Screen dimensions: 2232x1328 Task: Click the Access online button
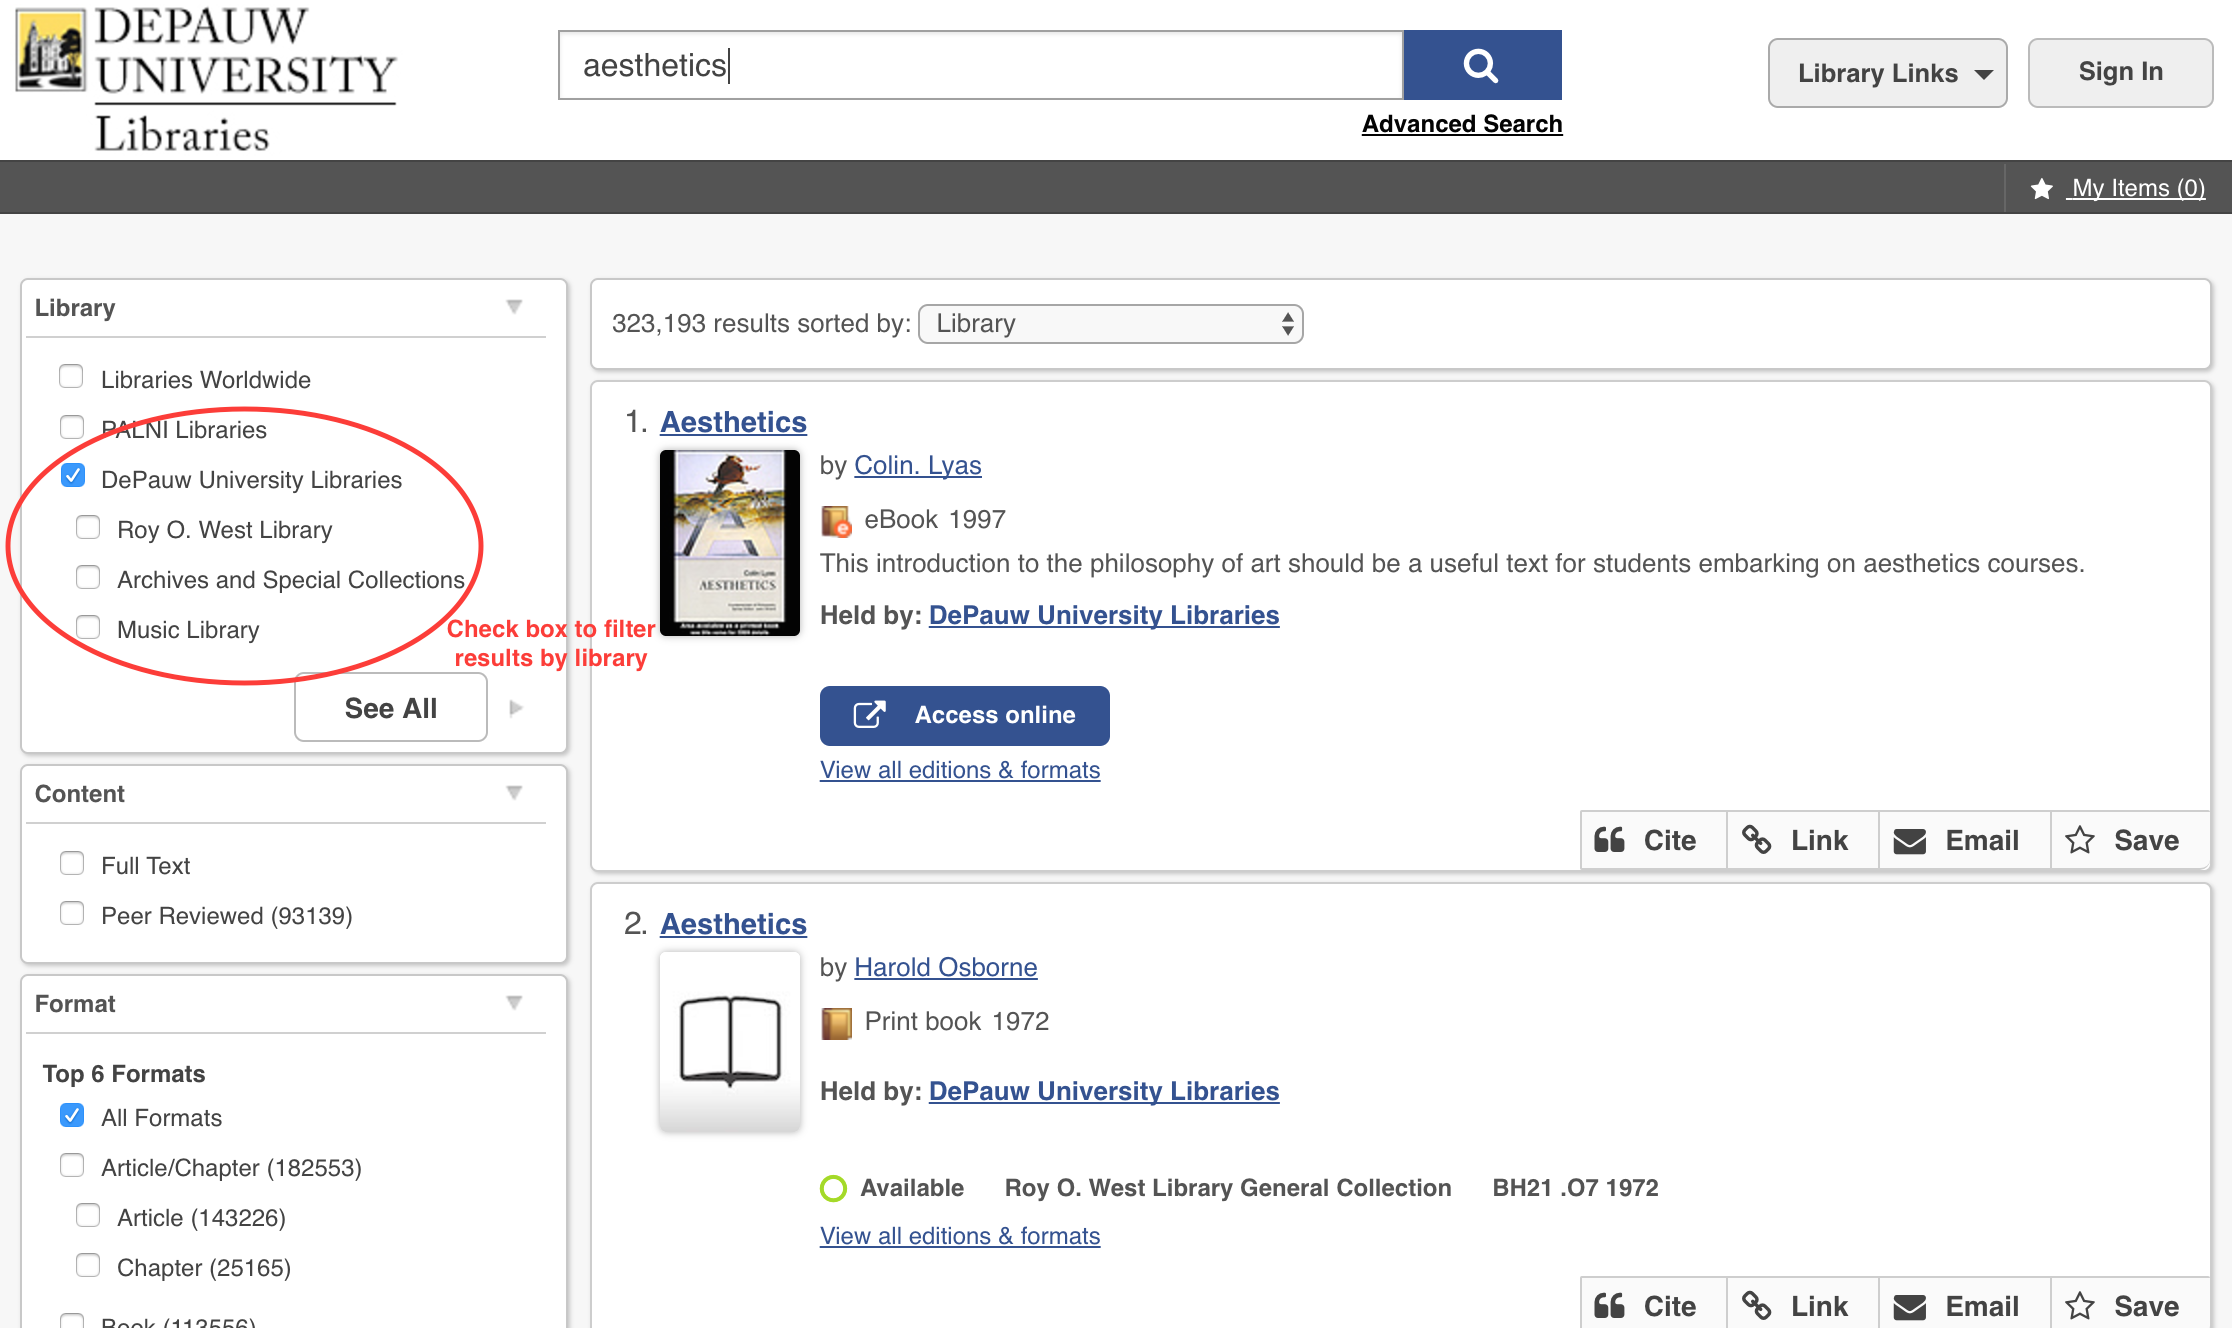coord(964,715)
